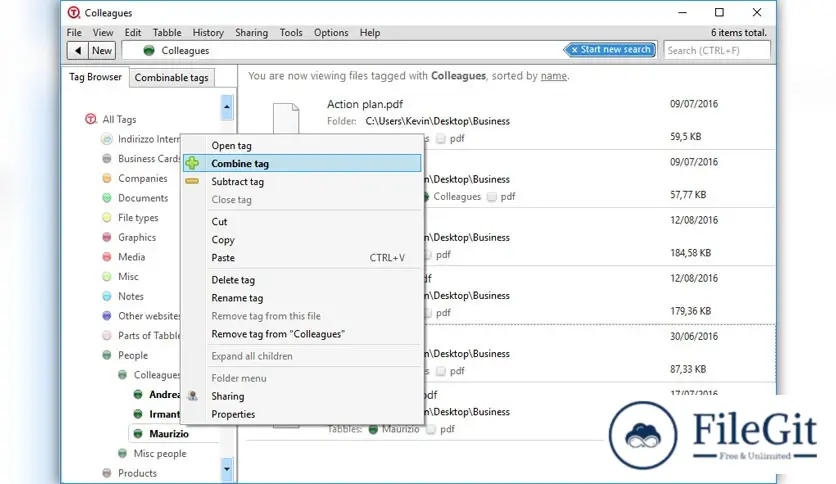This screenshot has height=484, width=836.
Task: Open the Help menu
Action: pos(369,33)
